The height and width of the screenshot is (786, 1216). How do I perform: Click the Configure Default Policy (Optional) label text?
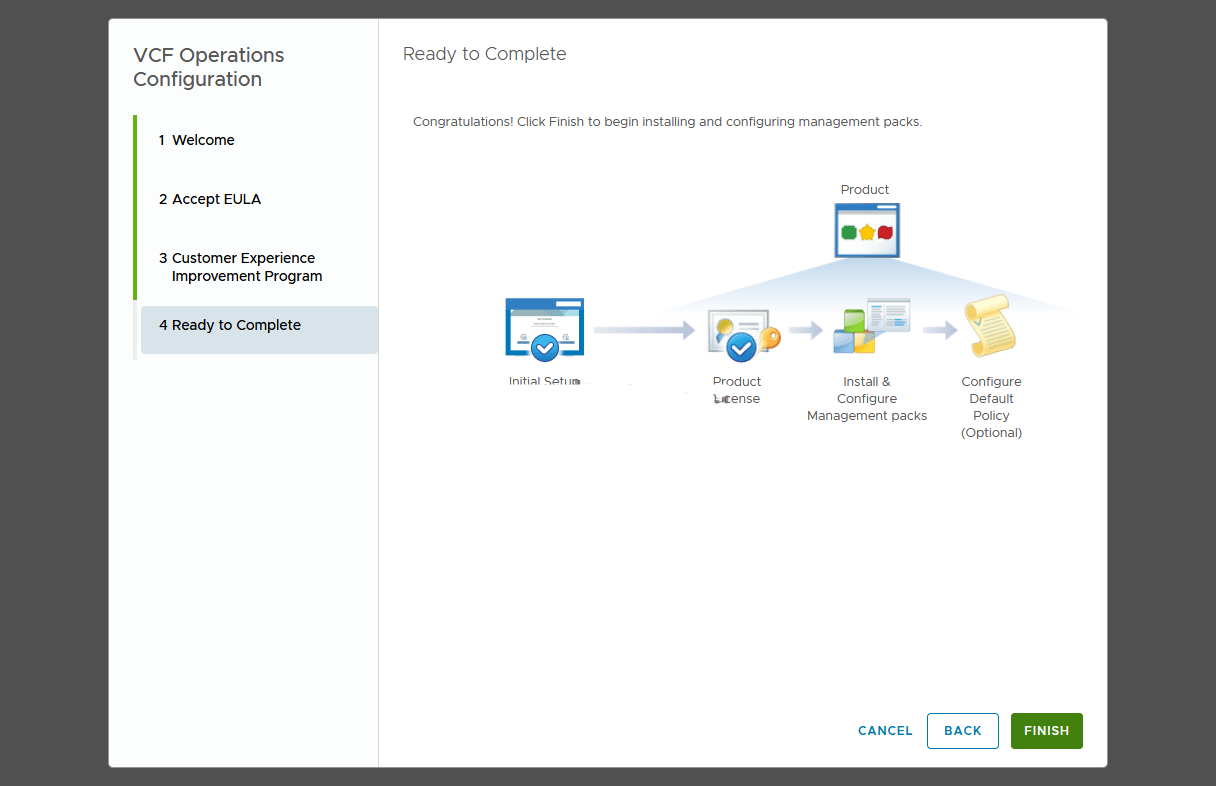click(x=991, y=407)
